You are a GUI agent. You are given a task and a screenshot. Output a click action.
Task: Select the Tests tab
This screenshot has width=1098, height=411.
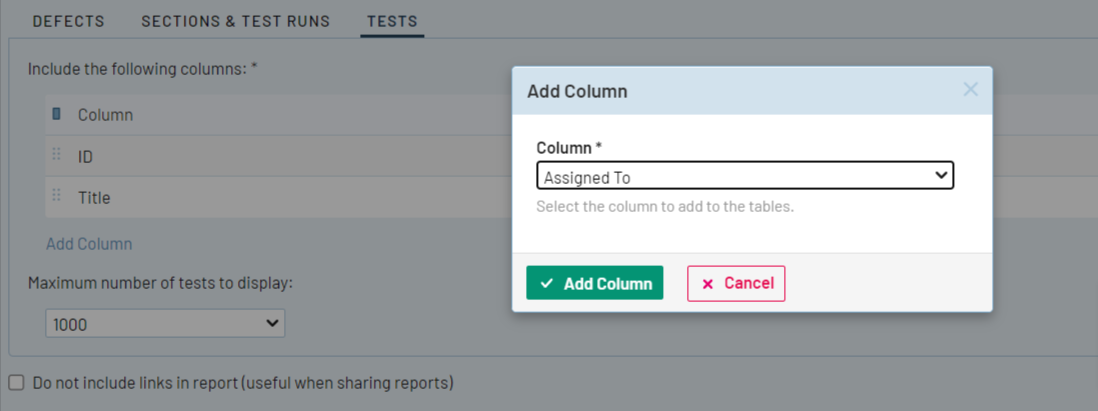pos(392,21)
